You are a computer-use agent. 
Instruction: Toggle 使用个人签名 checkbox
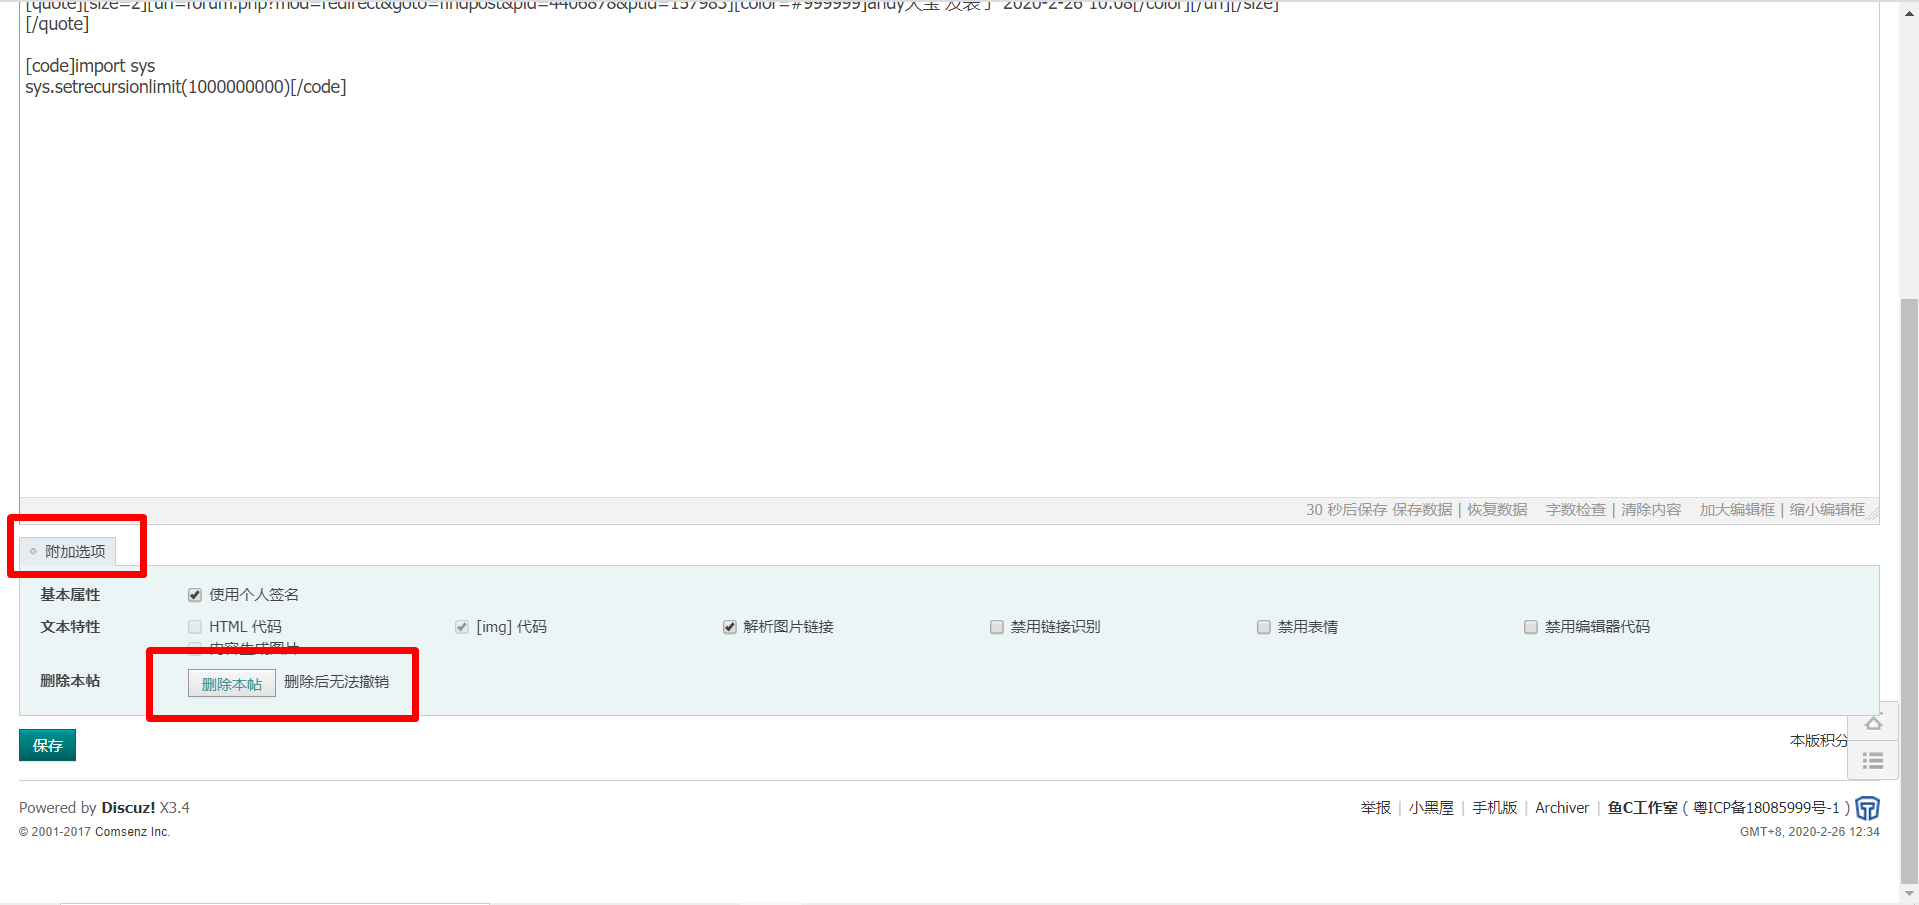(x=195, y=595)
